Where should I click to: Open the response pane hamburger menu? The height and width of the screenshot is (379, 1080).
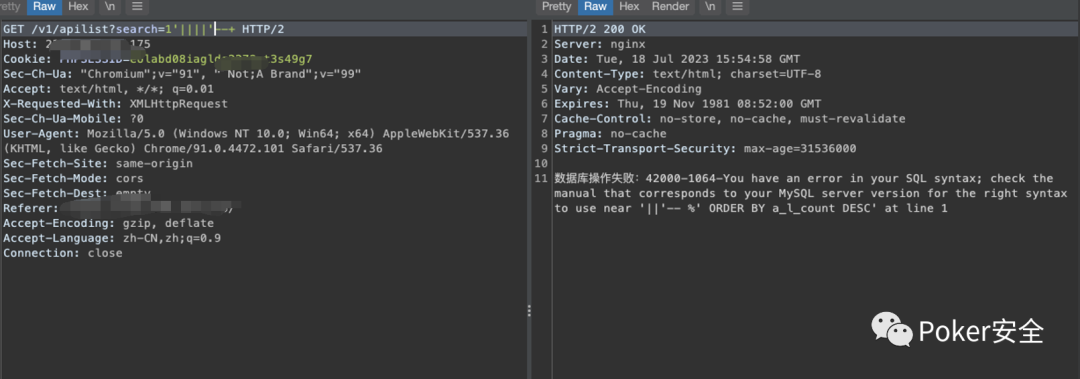pyautogui.click(x=737, y=7)
